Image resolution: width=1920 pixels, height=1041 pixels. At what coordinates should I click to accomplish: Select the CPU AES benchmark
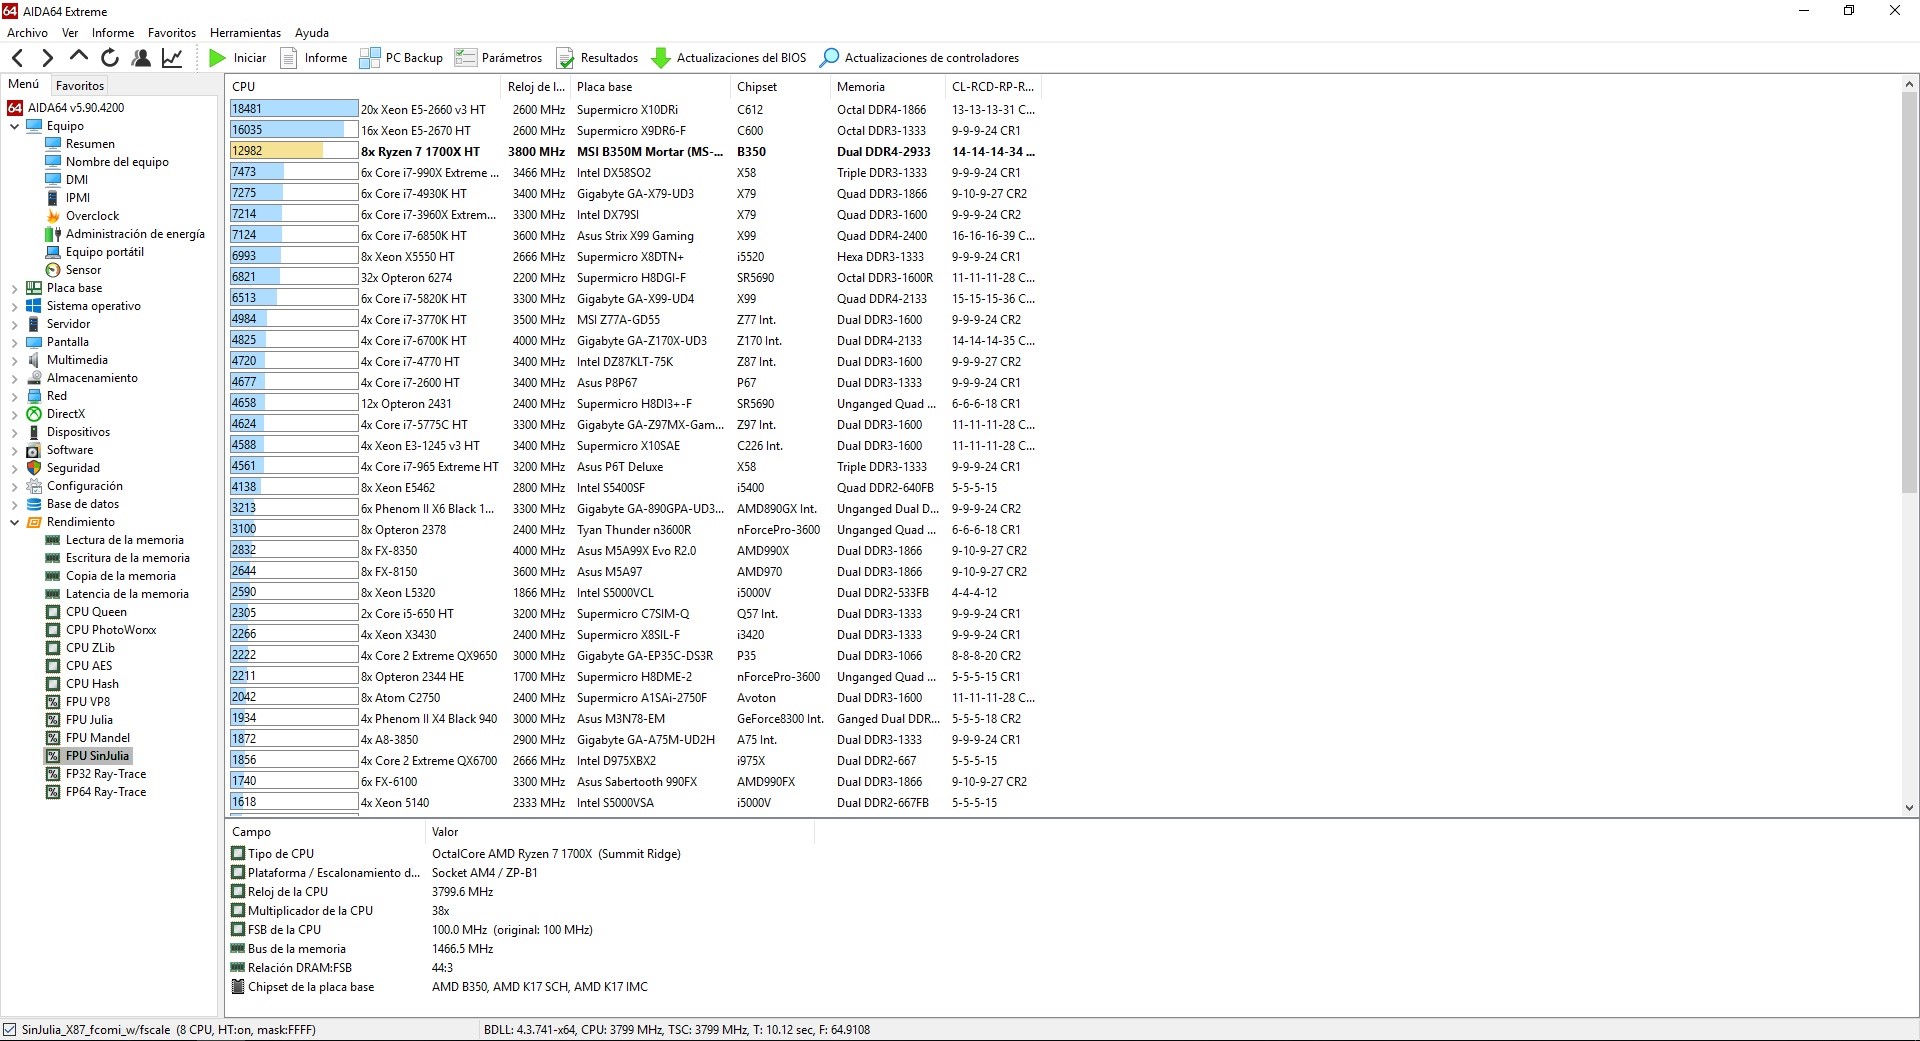pyautogui.click(x=79, y=666)
